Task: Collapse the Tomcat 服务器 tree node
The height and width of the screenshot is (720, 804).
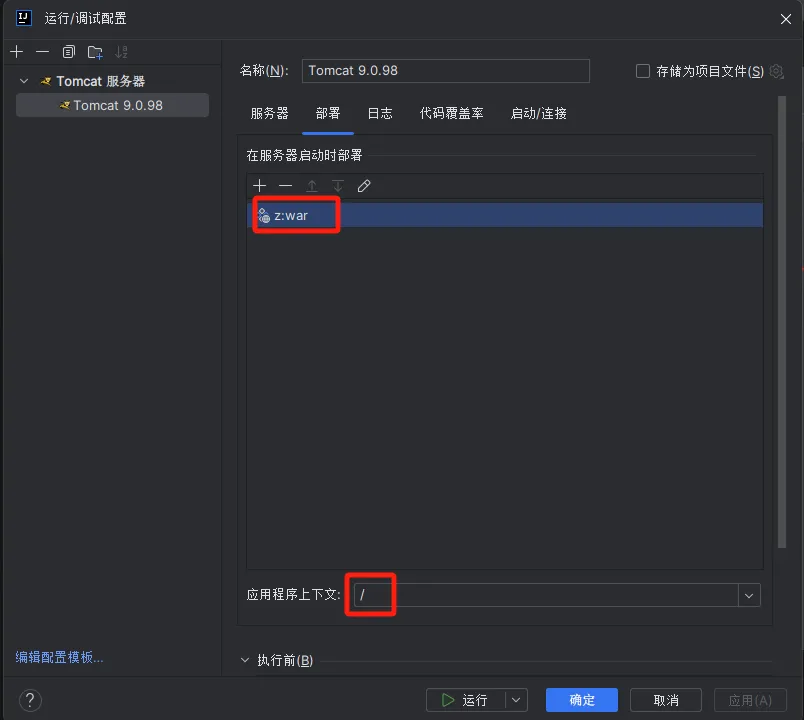Action: [24, 81]
